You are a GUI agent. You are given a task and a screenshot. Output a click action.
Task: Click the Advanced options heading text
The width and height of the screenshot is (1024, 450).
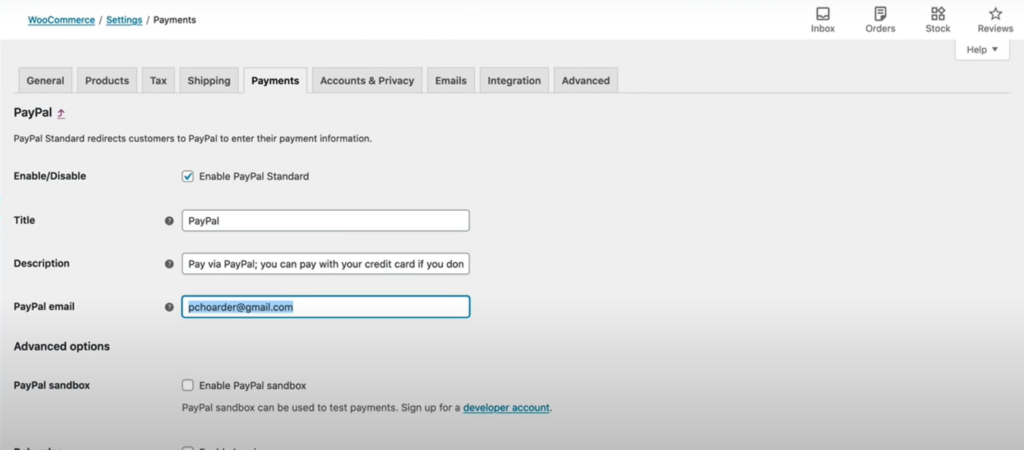[x=61, y=346]
